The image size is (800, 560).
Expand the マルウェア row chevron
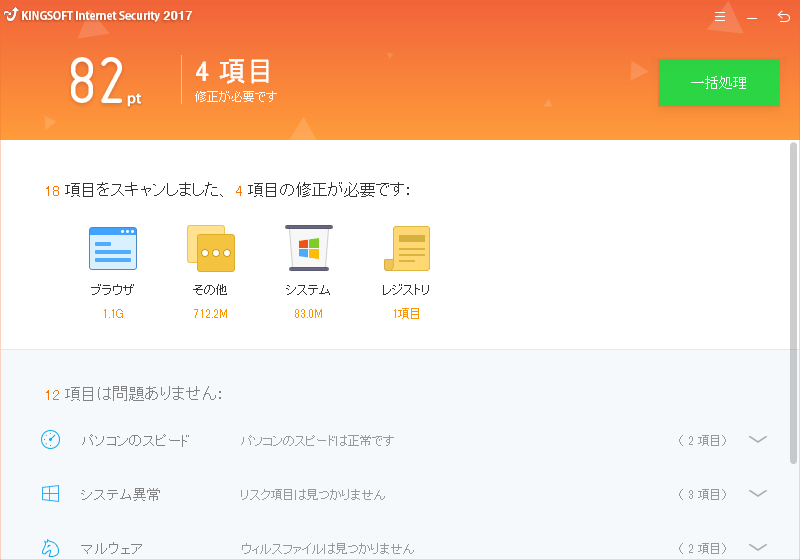[x=758, y=547]
